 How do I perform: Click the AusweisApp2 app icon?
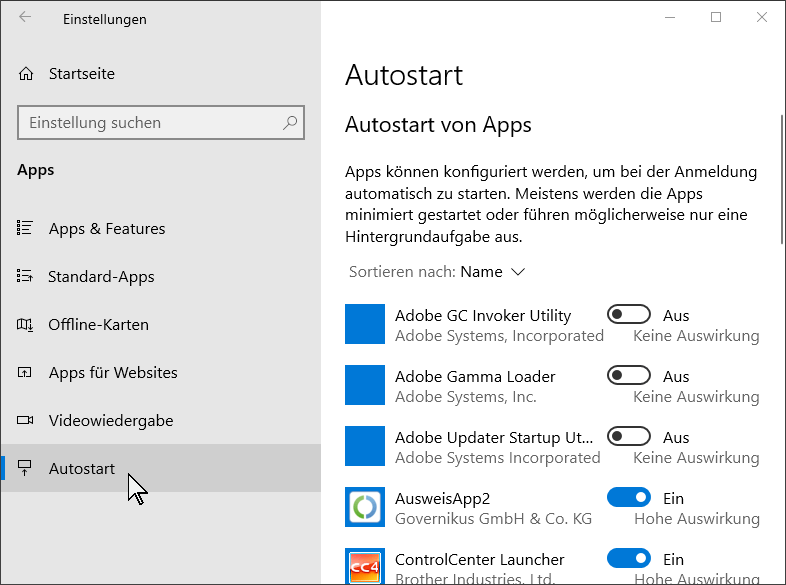pos(365,507)
